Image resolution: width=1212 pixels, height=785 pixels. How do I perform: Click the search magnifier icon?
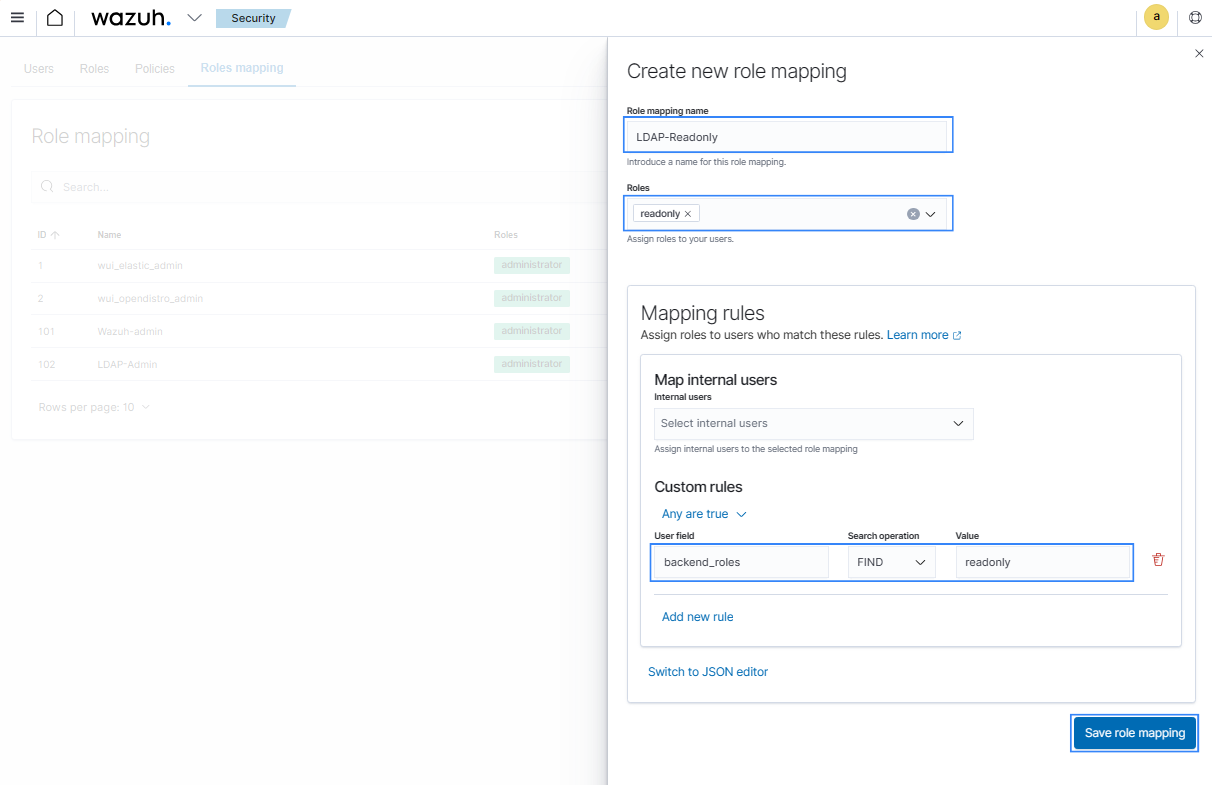pyautogui.click(x=48, y=187)
